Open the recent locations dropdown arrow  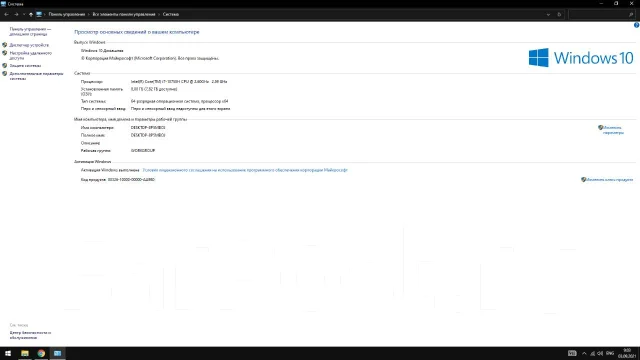pyautogui.click(x=24, y=14)
